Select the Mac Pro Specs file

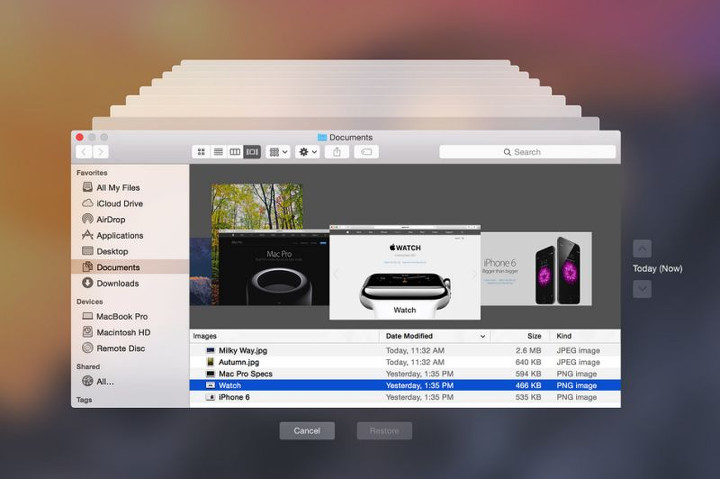point(405,374)
